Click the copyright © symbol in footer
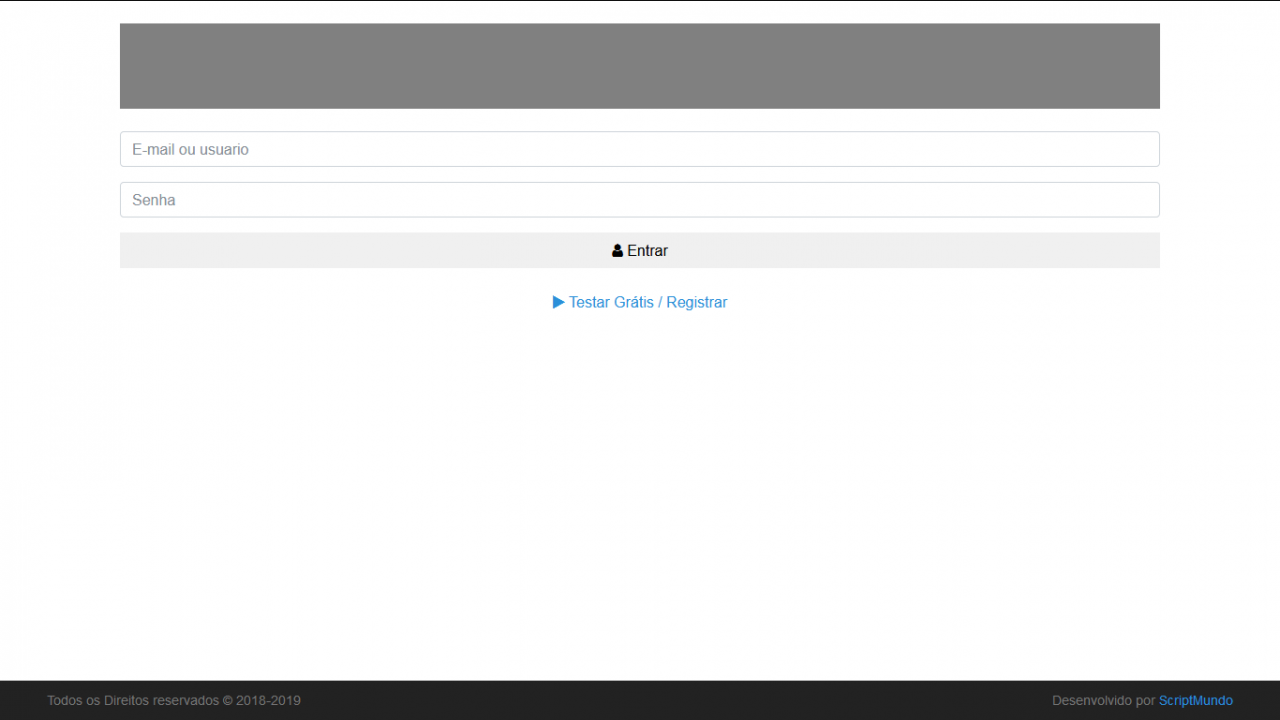 (227, 701)
